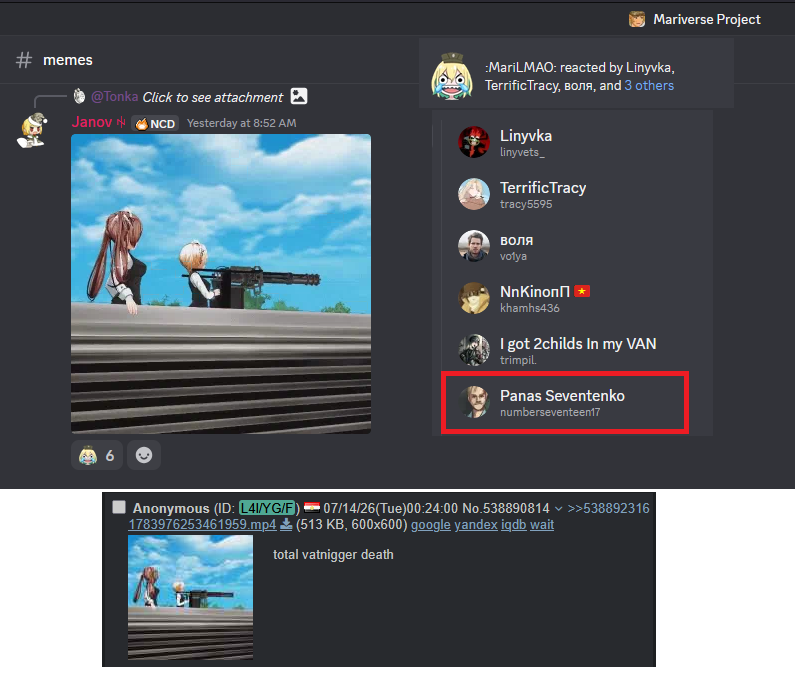Click the replied user's small avatar near @Tonka
This screenshot has height=695, width=795.
pyautogui.click(x=80, y=96)
